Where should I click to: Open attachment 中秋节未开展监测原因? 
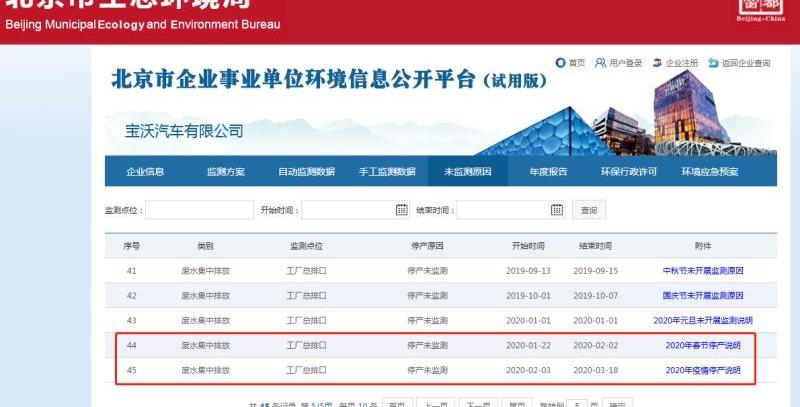[703, 271]
